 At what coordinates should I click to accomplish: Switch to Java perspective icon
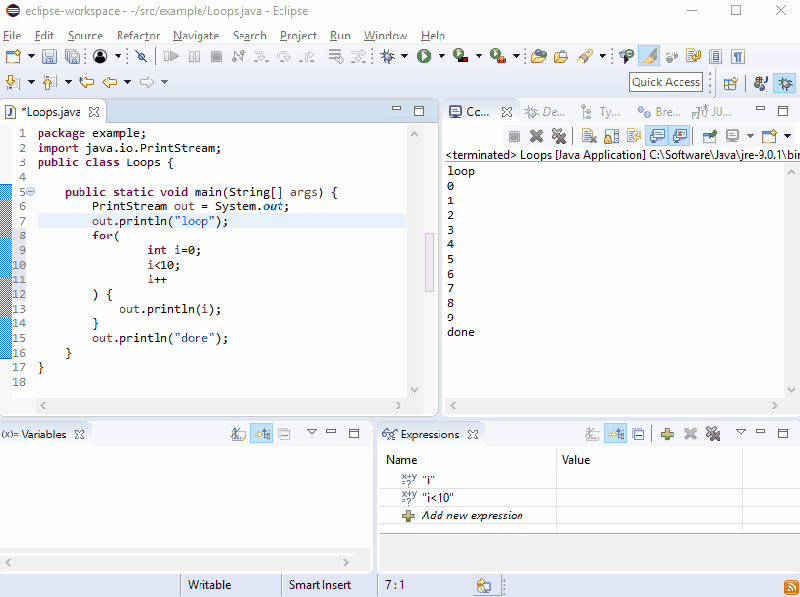coord(761,83)
